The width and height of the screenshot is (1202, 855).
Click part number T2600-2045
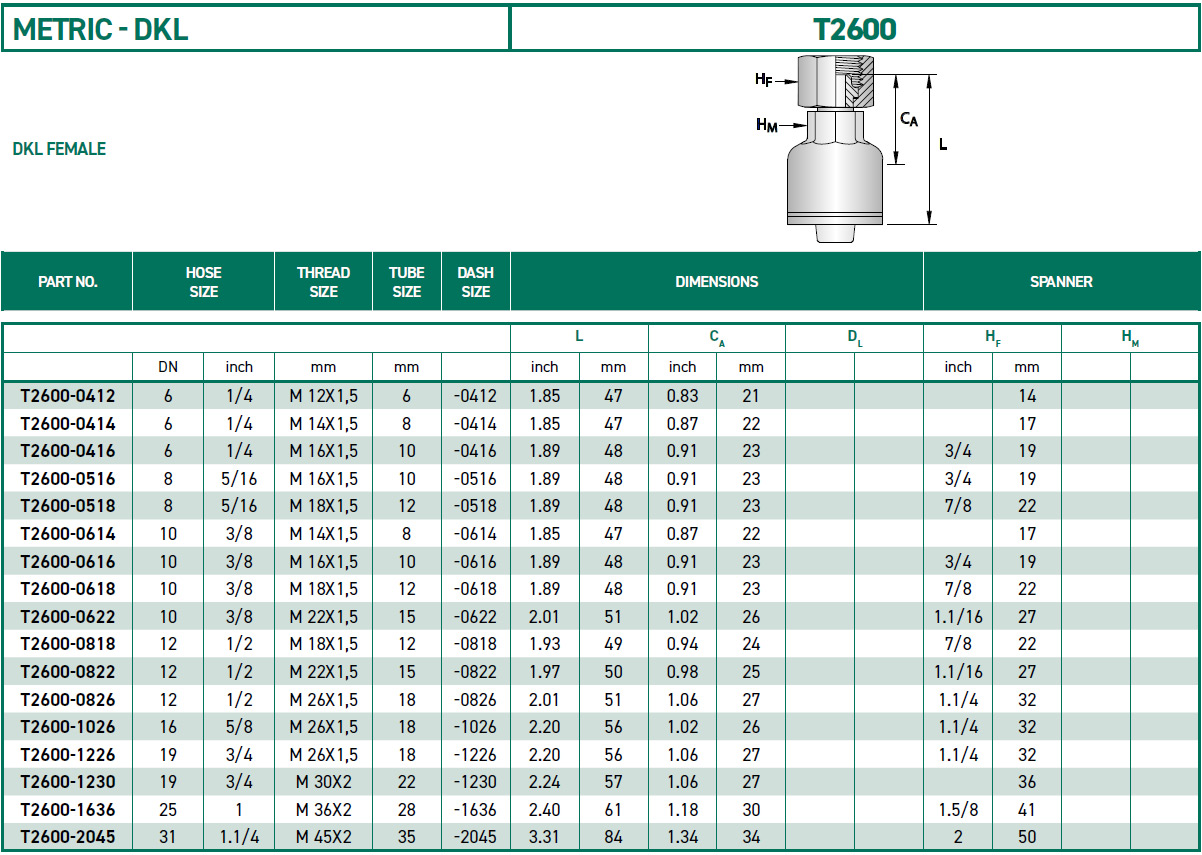pyautogui.click(x=67, y=837)
